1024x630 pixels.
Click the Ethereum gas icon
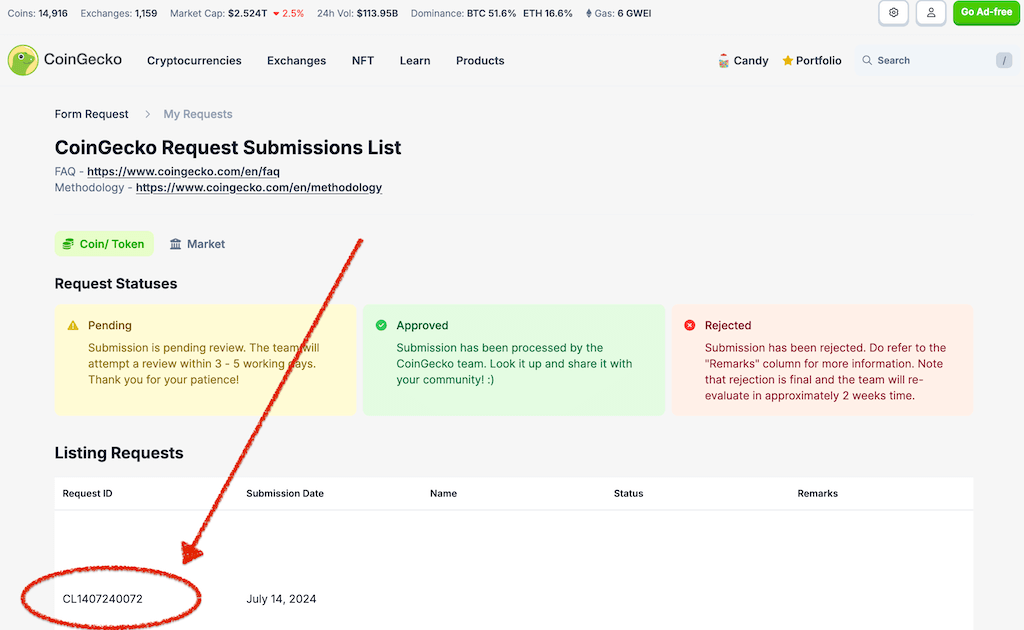(589, 13)
